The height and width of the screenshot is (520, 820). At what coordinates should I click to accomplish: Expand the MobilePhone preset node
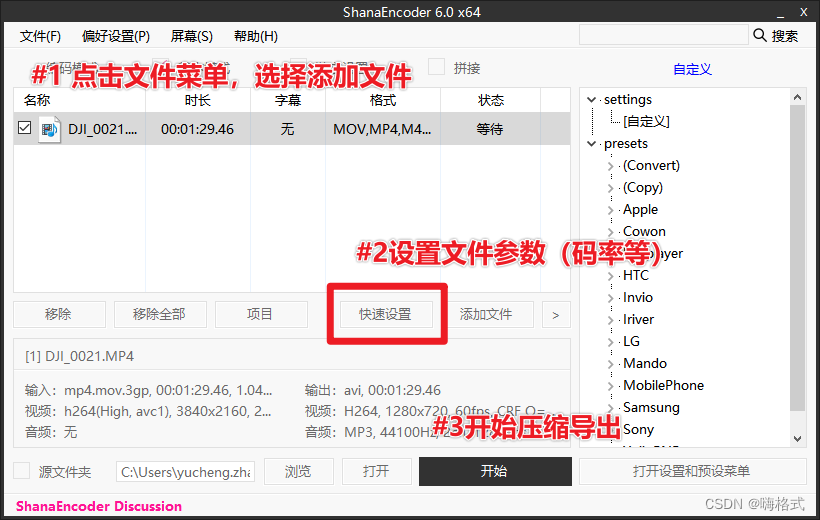(610, 386)
